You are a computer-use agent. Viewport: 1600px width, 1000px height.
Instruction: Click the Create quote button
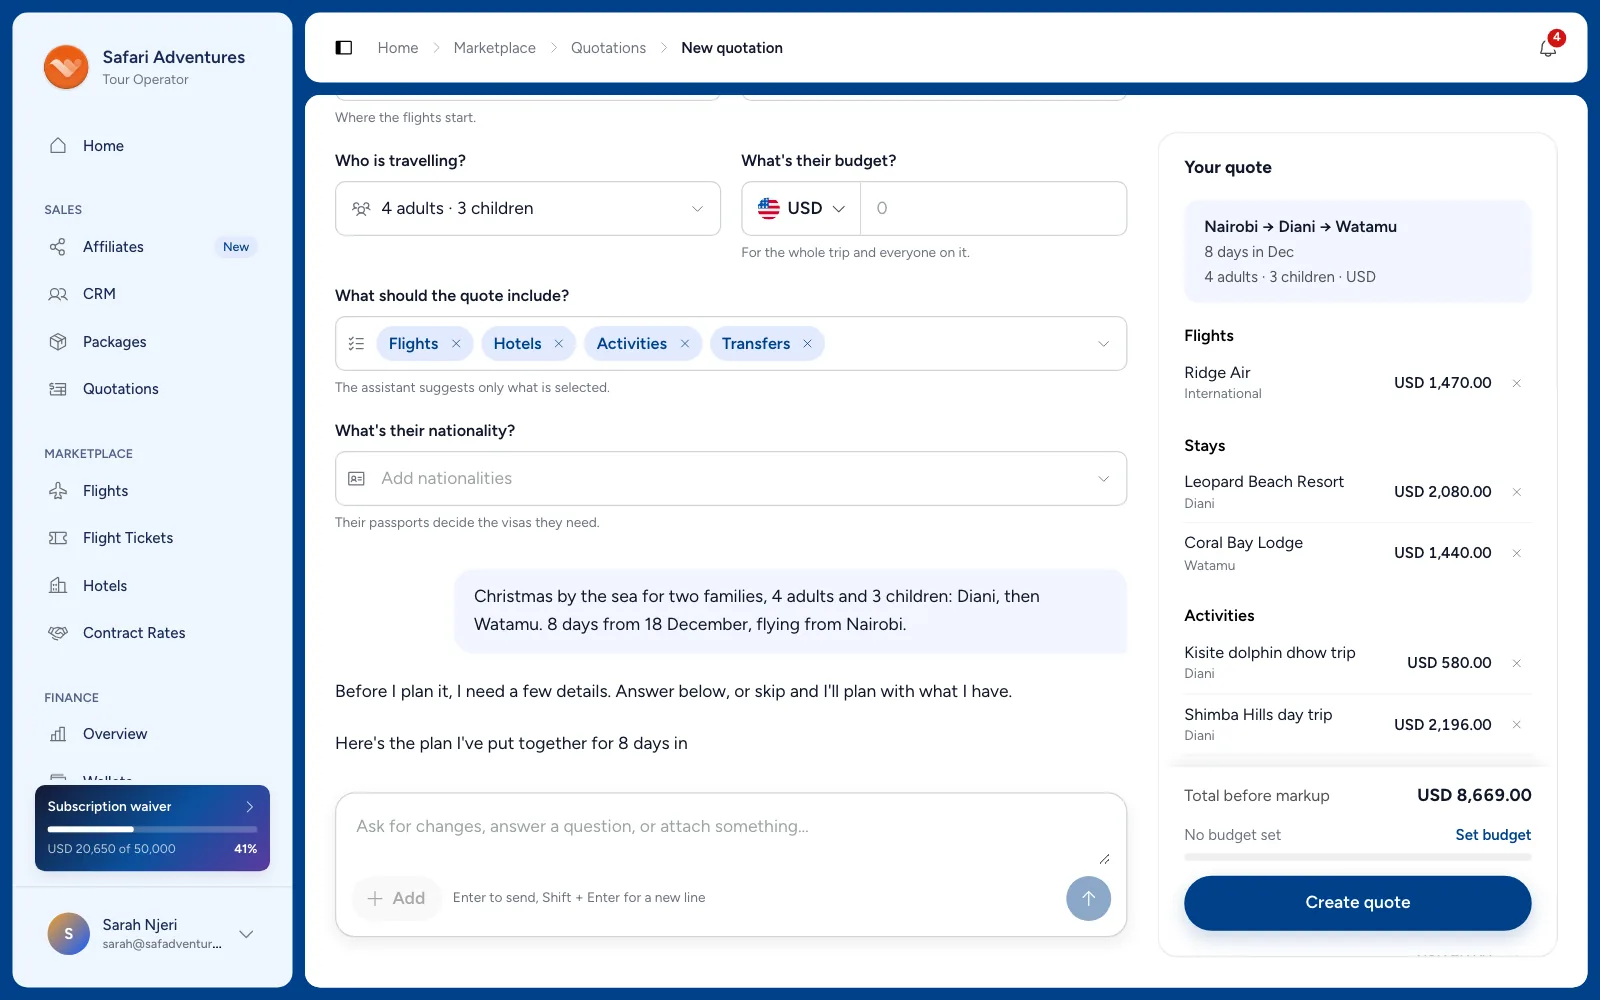(1358, 903)
